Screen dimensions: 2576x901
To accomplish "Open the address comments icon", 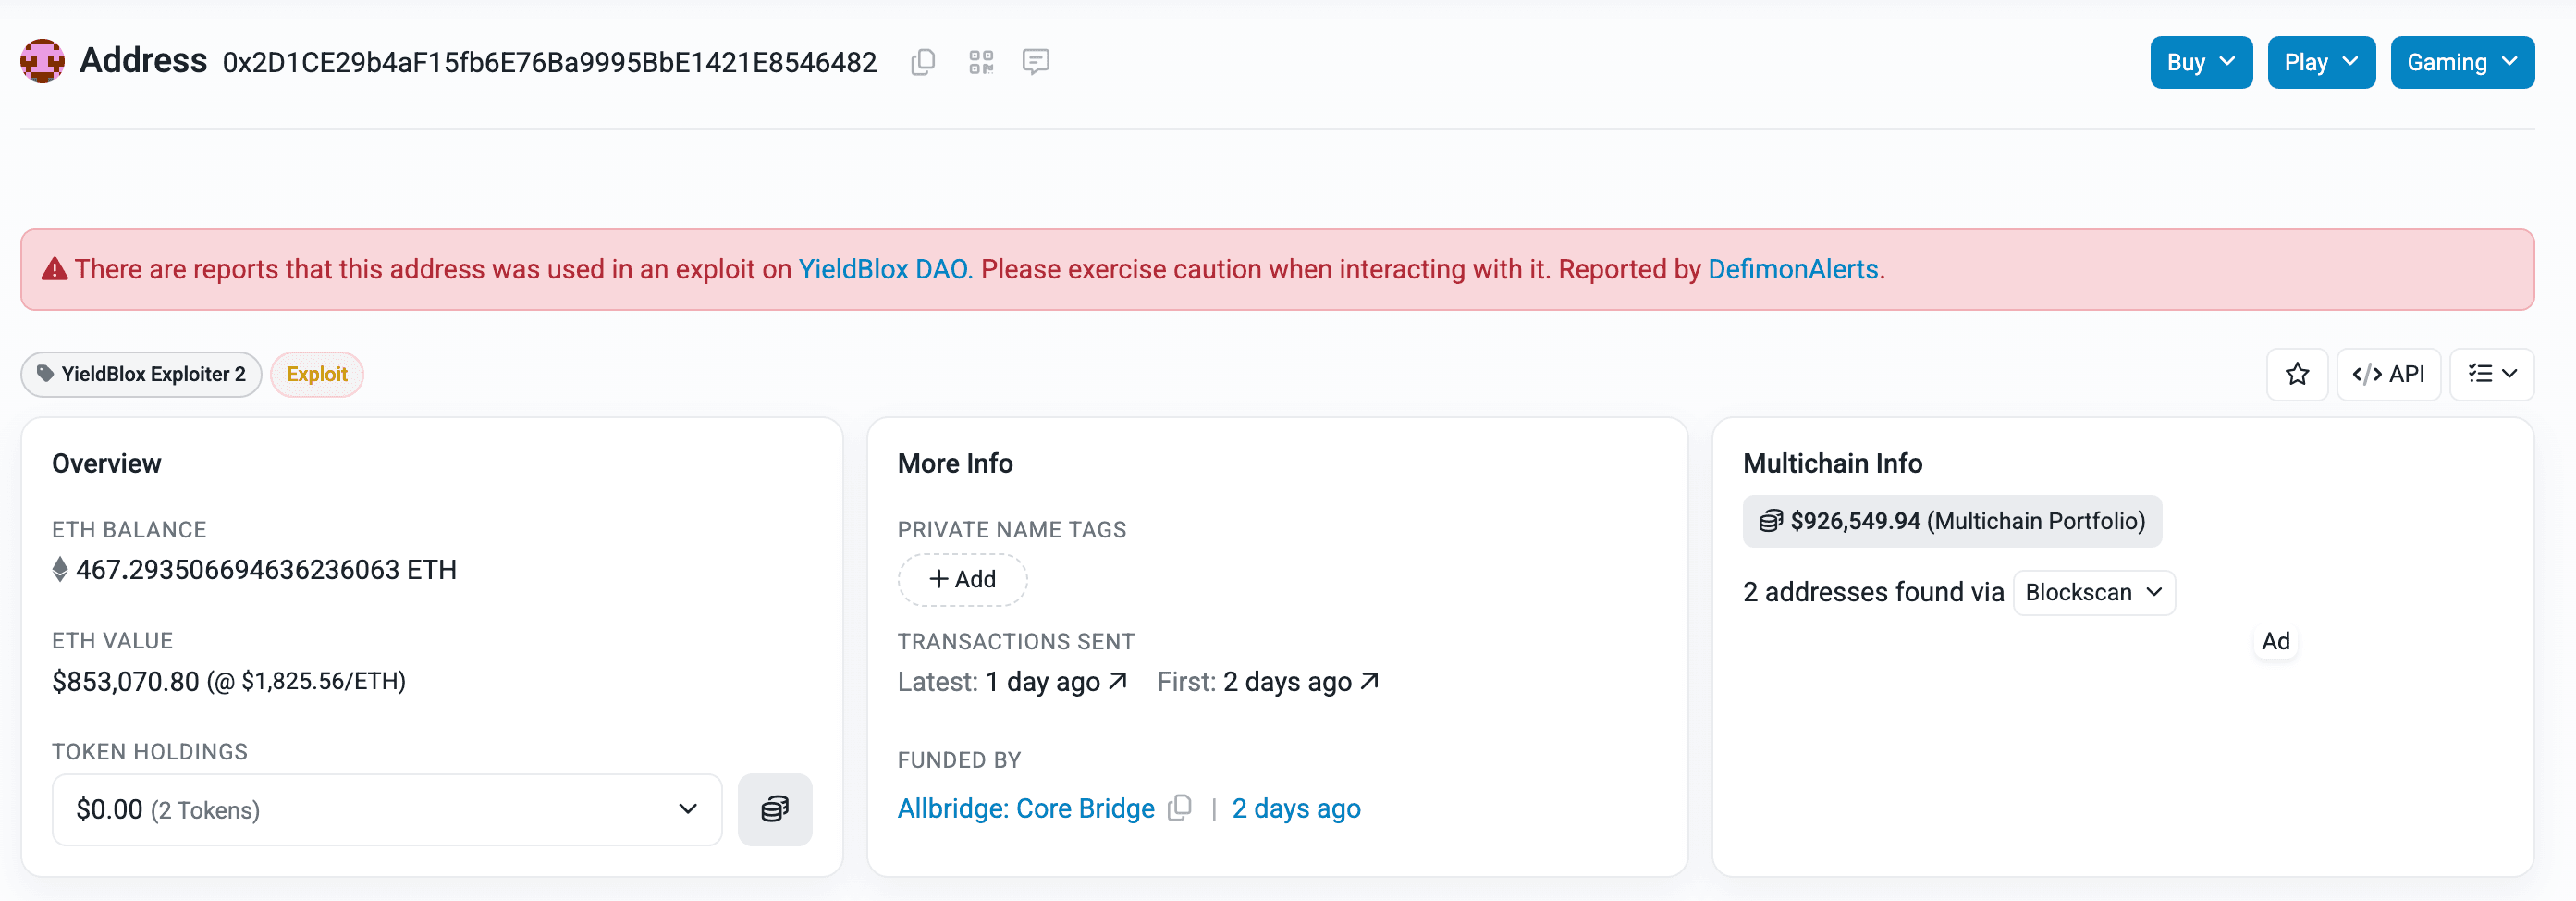I will click(1035, 62).
